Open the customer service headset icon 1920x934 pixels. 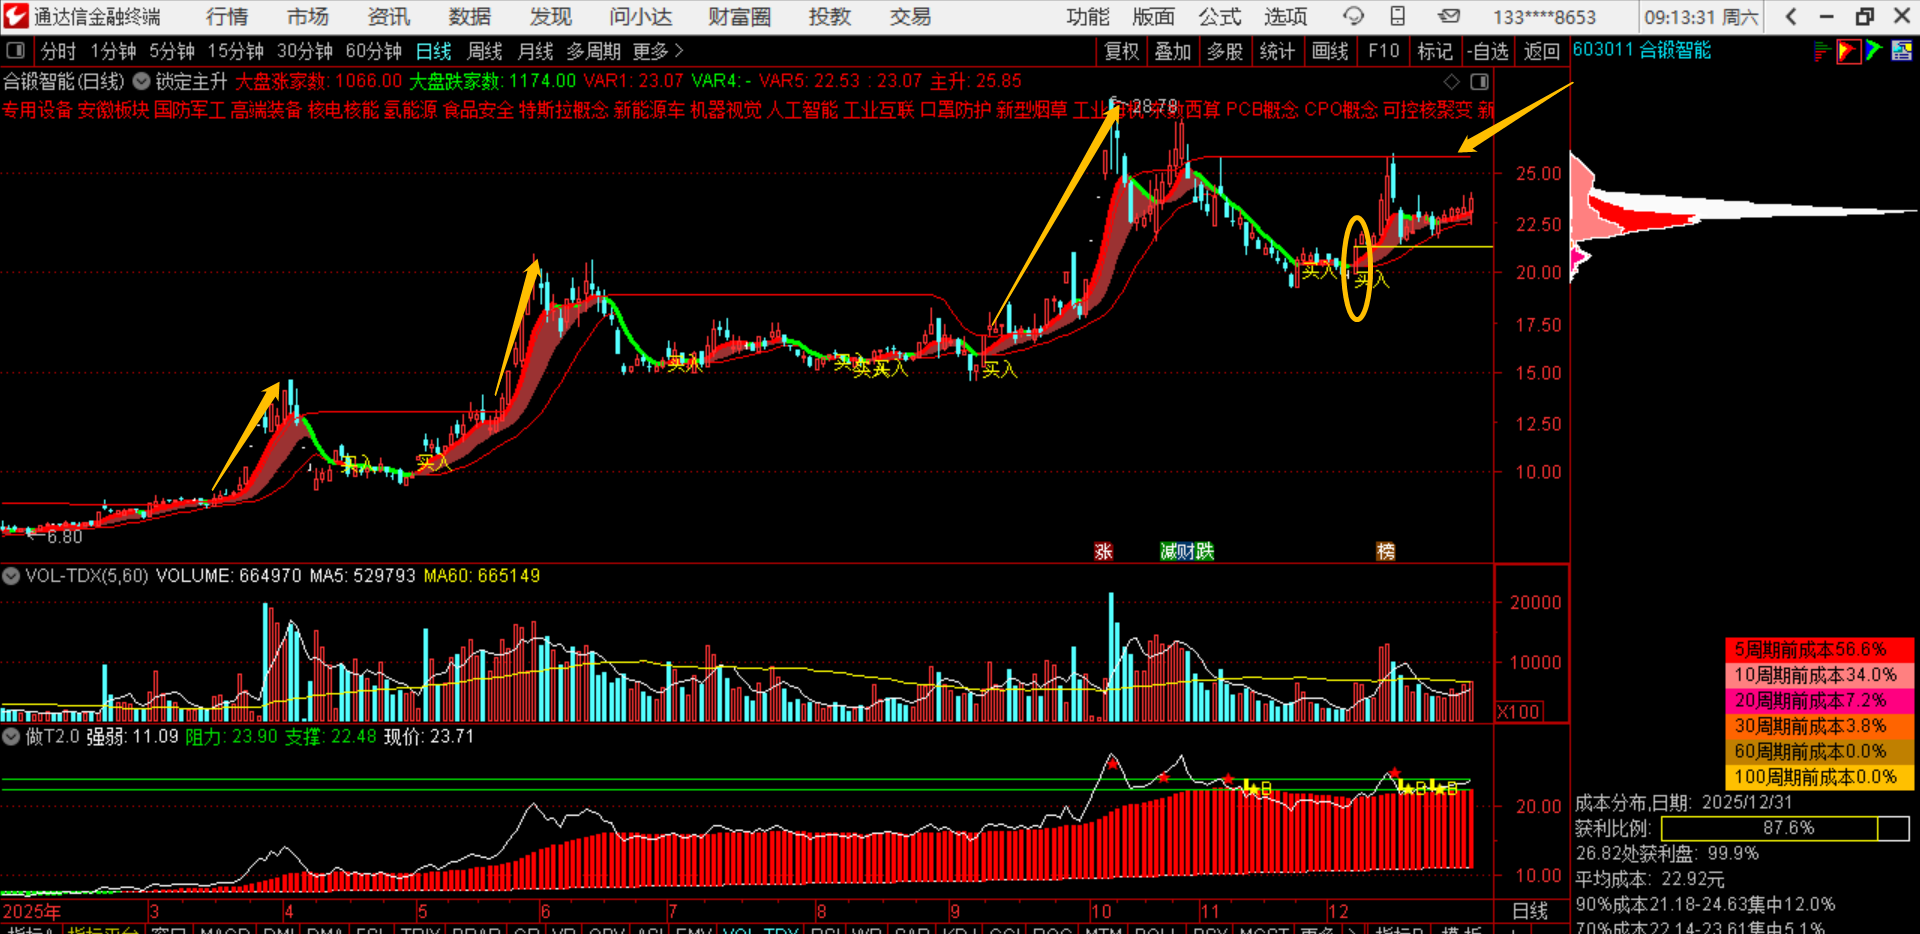1353,16
